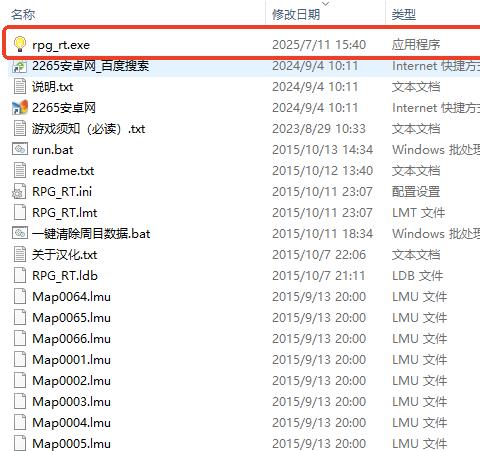The width and height of the screenshot is (480, 451).
Task: Click the 2265安卓网_百度搜索 shortcut icon
Action: click(x=20, y=66)
